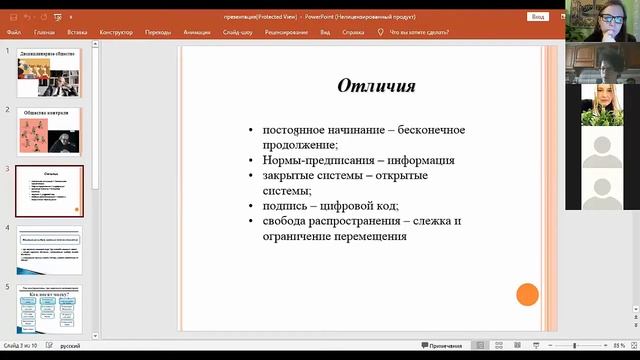The image size is (640, 360).
Task: Click the Save icon in quick access toolbar
Action: click(x=13, y=17)
